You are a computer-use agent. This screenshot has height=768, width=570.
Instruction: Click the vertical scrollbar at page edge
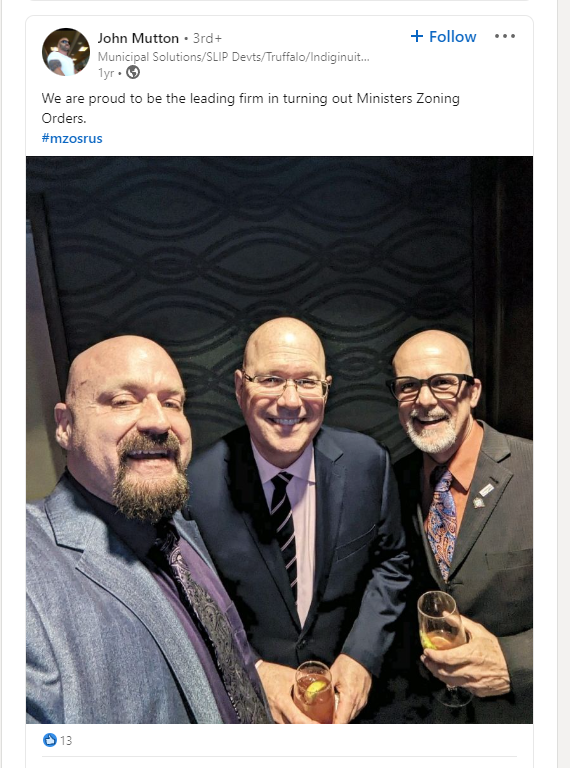pos(564,384)
